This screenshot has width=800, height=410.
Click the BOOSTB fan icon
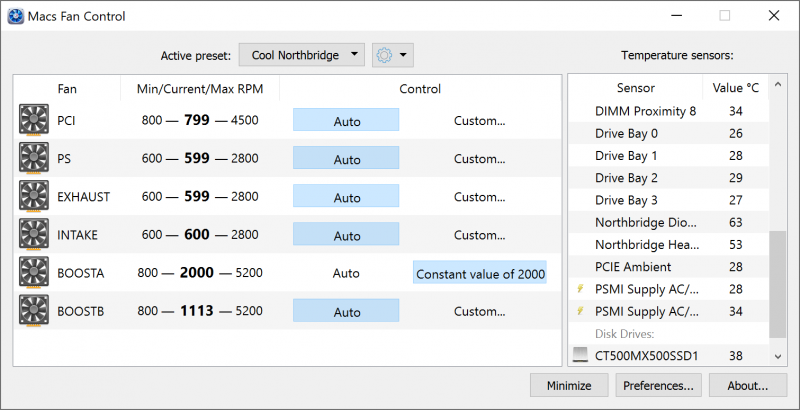pyautogui.click(x=34, y=311)
